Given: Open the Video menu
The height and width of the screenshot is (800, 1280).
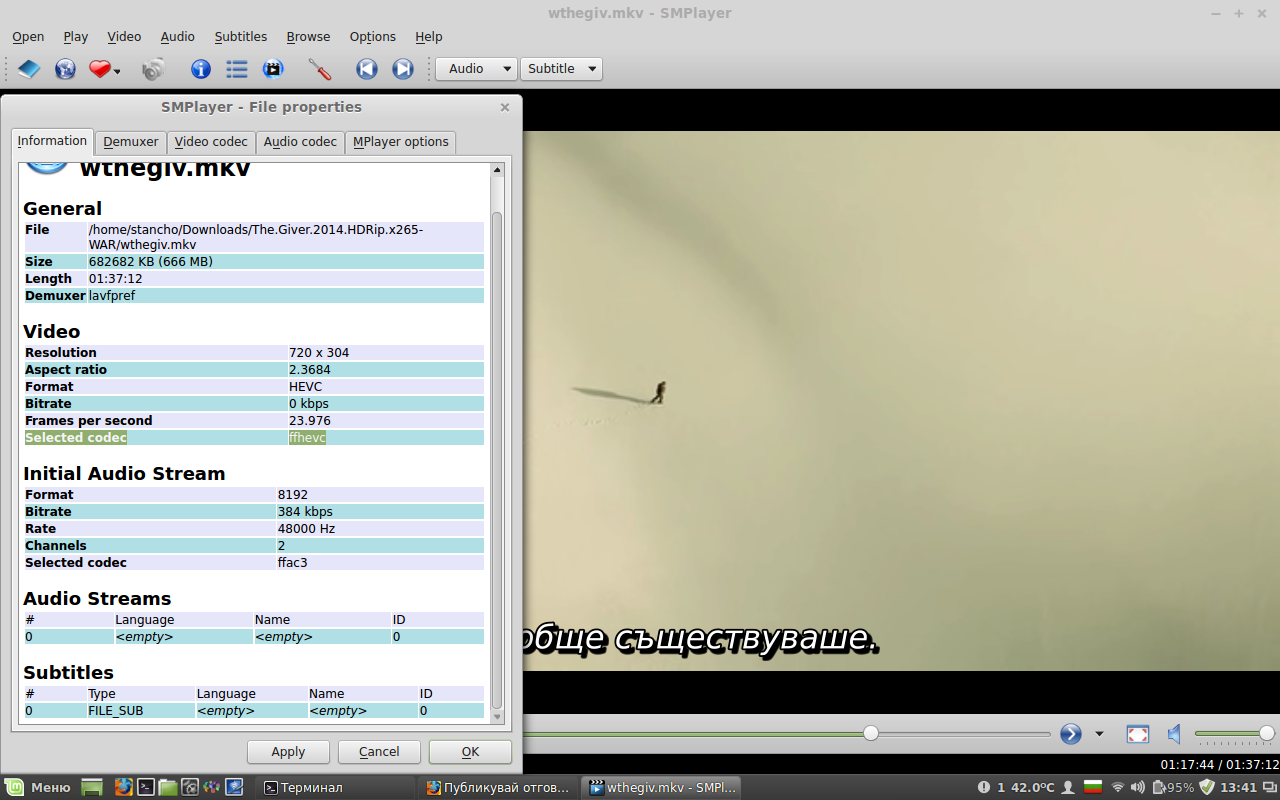Looking at the screenshot, I should pos(124,37).
